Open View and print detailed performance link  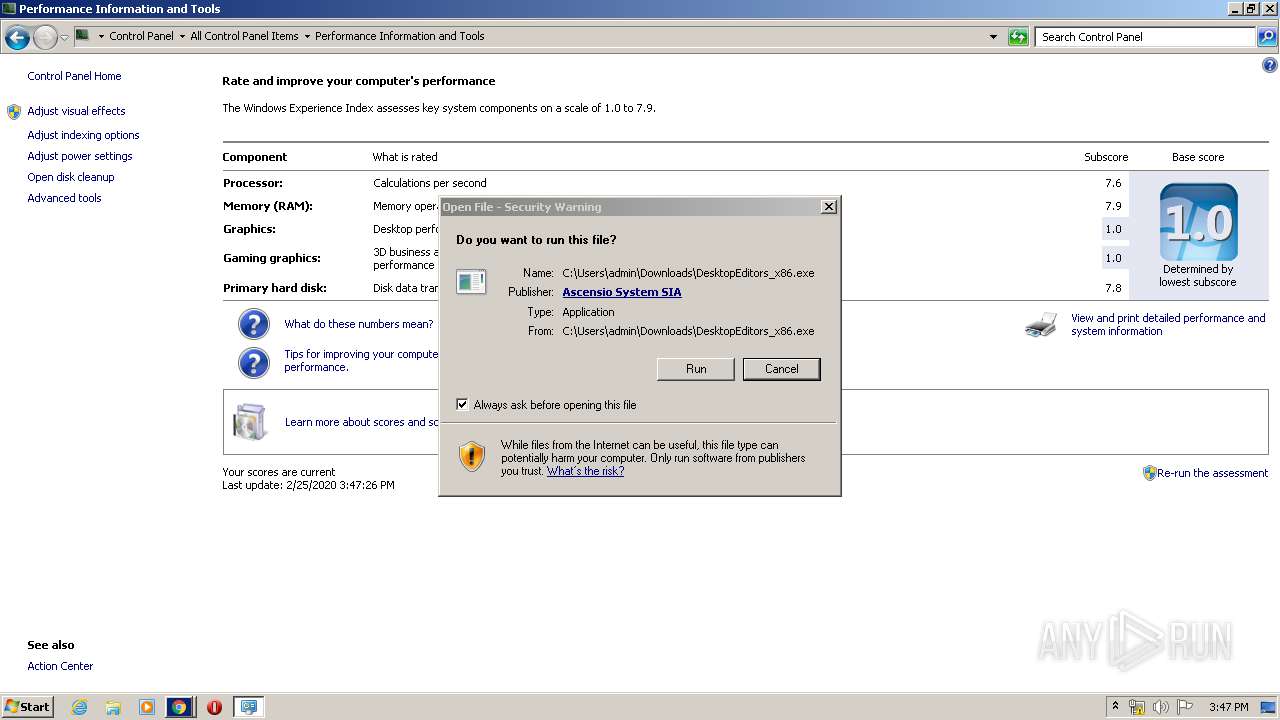tap(1168, 325)
